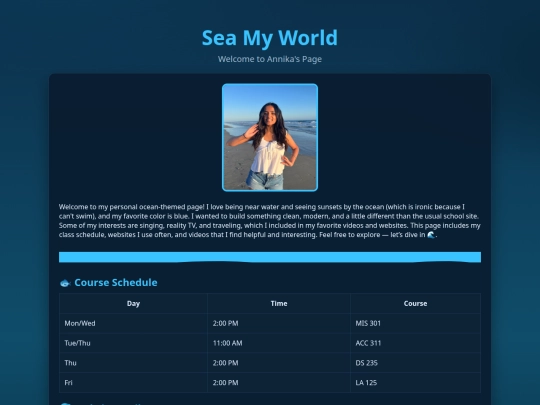The image size is (540, 405).
Task: Click the Mon/Wed day cell
Action: (x=133, y=323)
